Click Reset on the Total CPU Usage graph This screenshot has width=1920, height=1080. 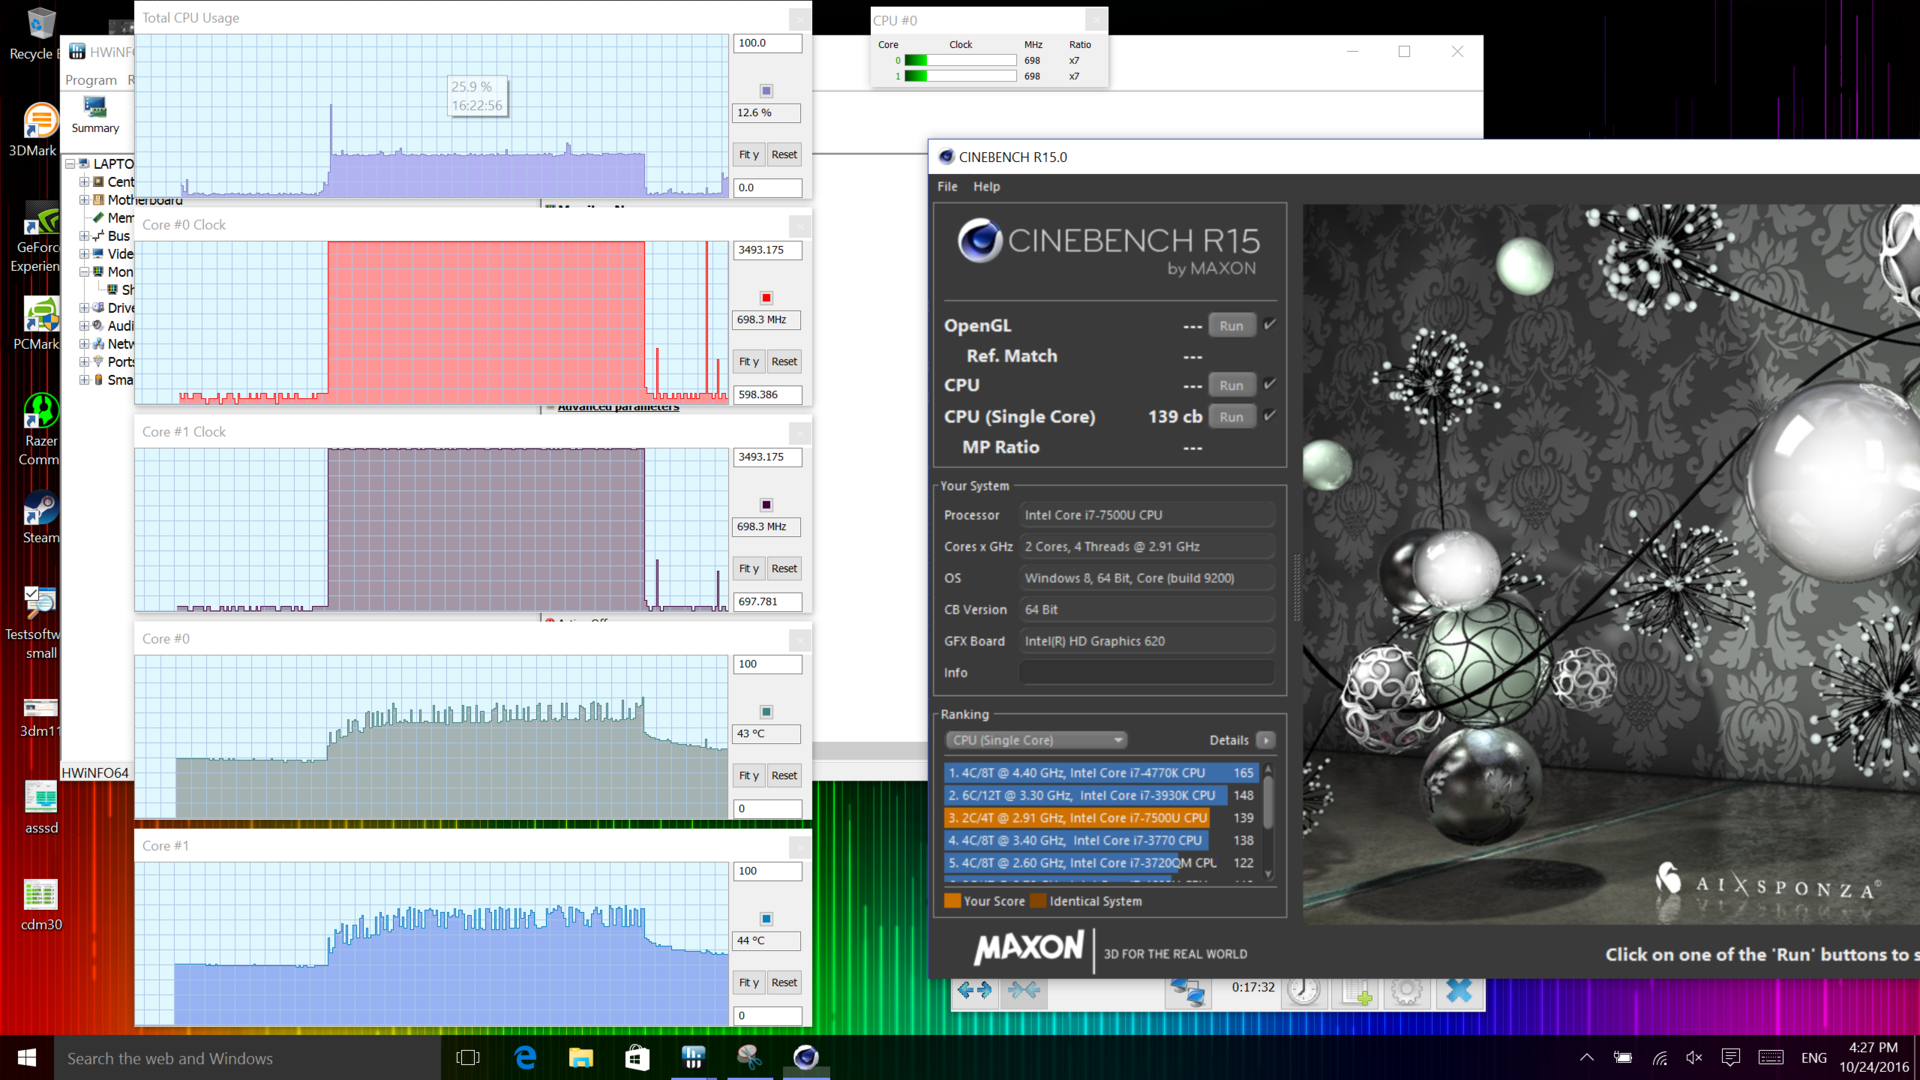click(784, 155)
